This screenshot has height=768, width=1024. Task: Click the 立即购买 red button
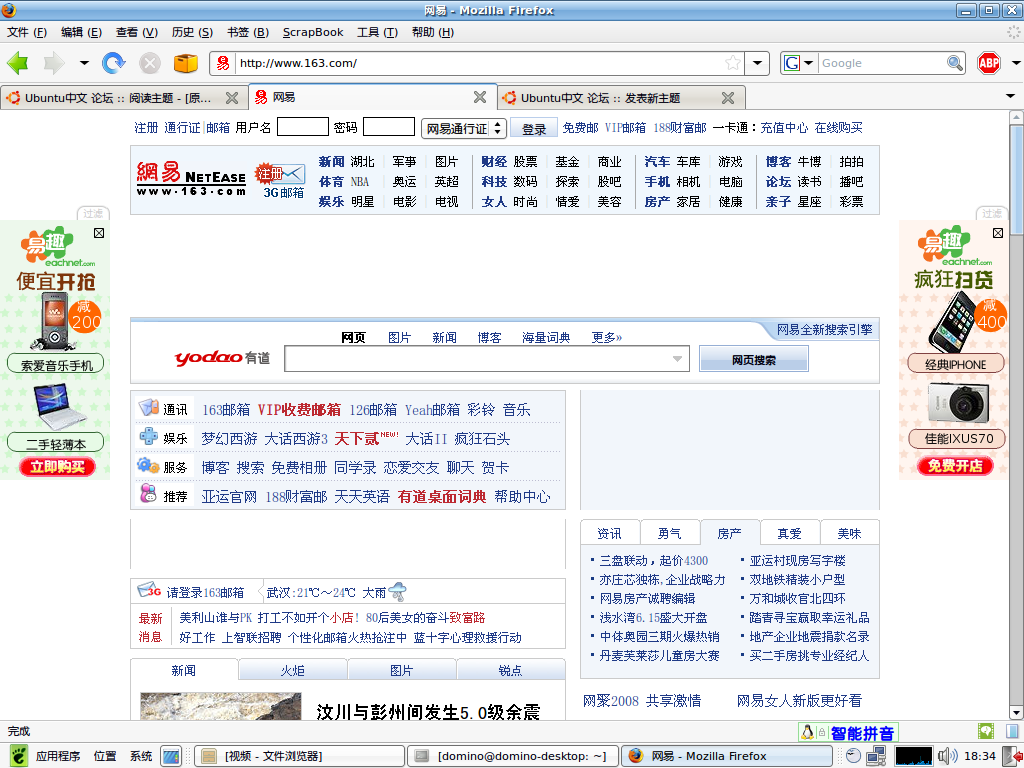tap(57, 466)
